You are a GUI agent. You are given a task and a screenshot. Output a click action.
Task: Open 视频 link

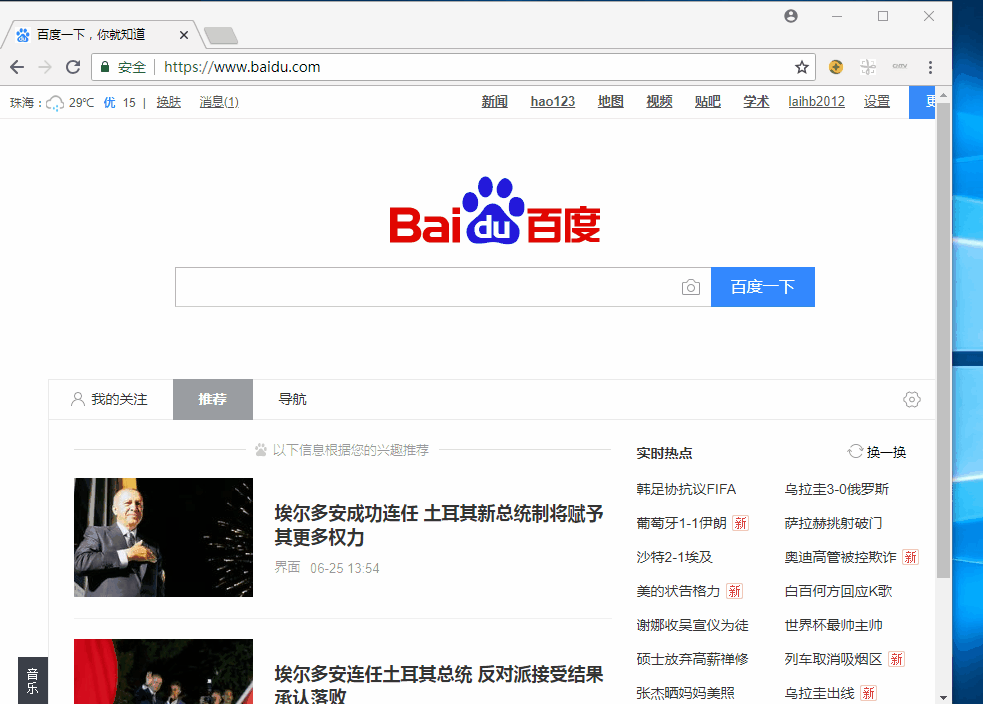coord(660,102)
